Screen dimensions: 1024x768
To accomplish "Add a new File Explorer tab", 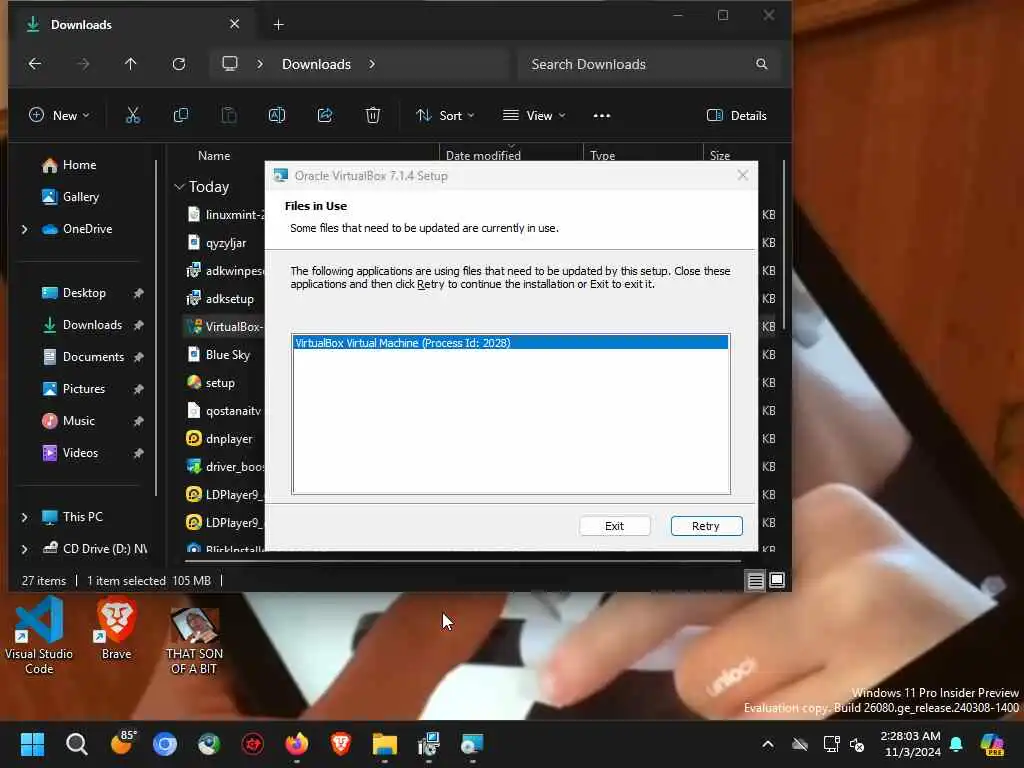I will (278, 25).
